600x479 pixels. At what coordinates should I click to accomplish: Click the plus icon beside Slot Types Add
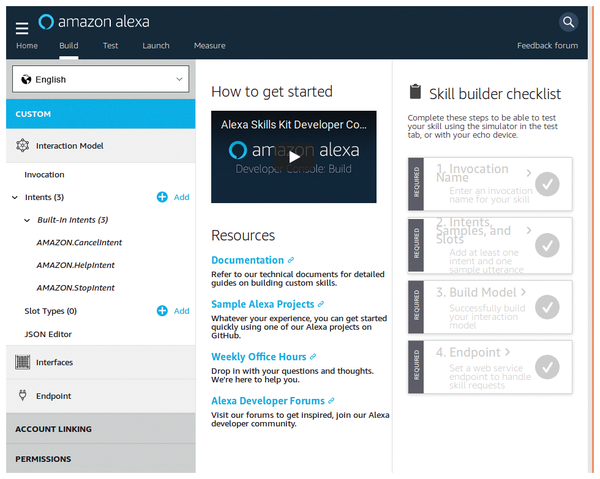(162, 310)
